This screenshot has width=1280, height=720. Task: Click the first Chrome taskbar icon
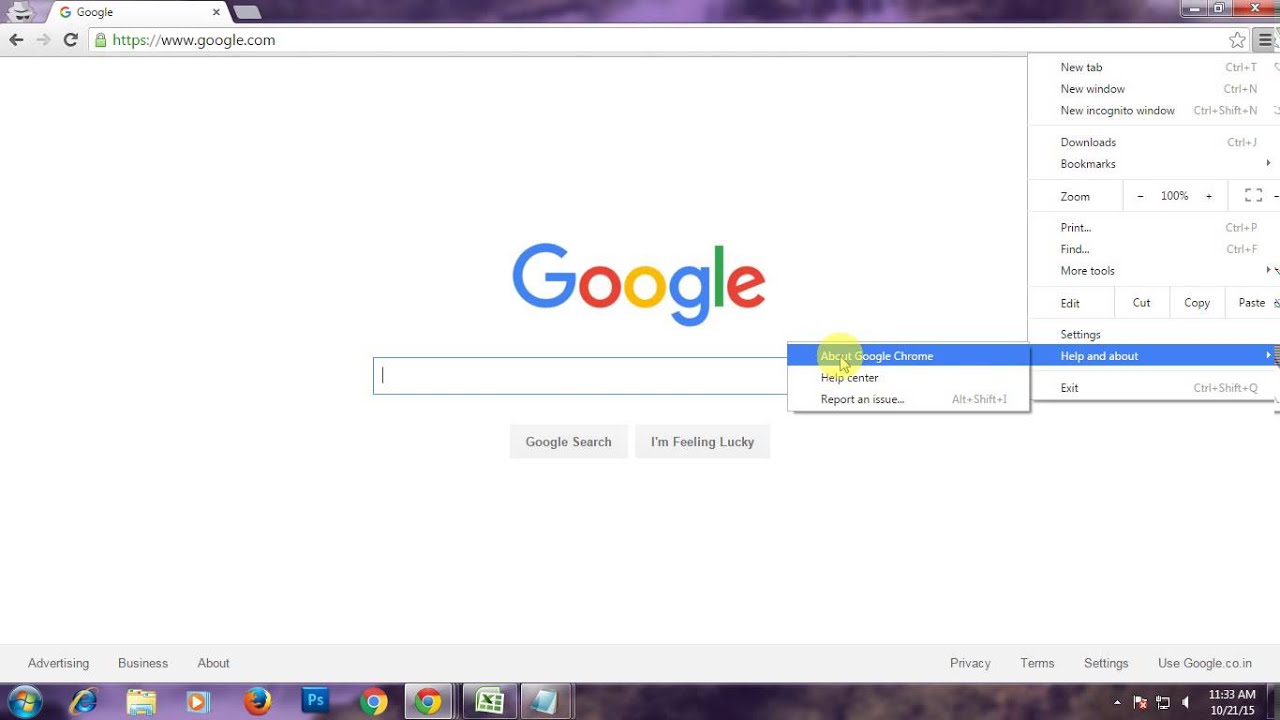(x=374, y=702)
